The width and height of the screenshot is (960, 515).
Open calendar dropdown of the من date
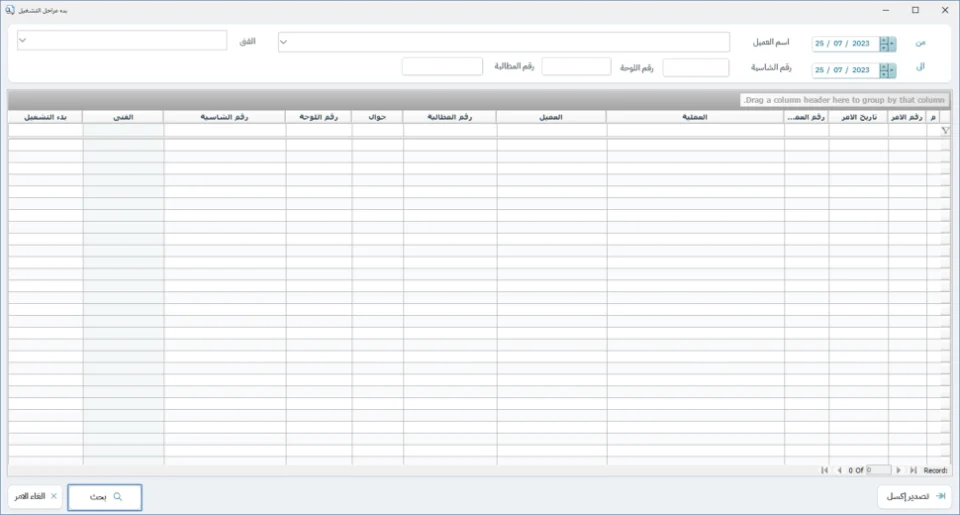tap(892, 43)
